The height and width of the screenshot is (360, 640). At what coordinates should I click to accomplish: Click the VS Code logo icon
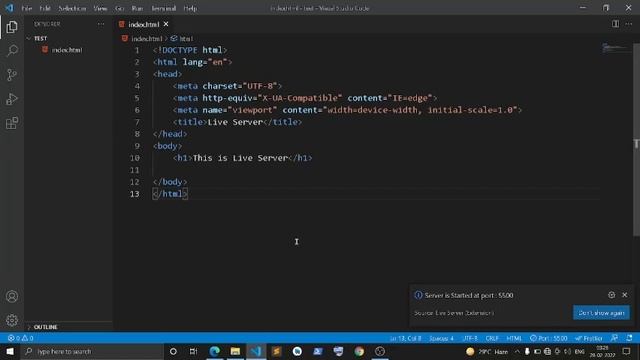point(9,8)
